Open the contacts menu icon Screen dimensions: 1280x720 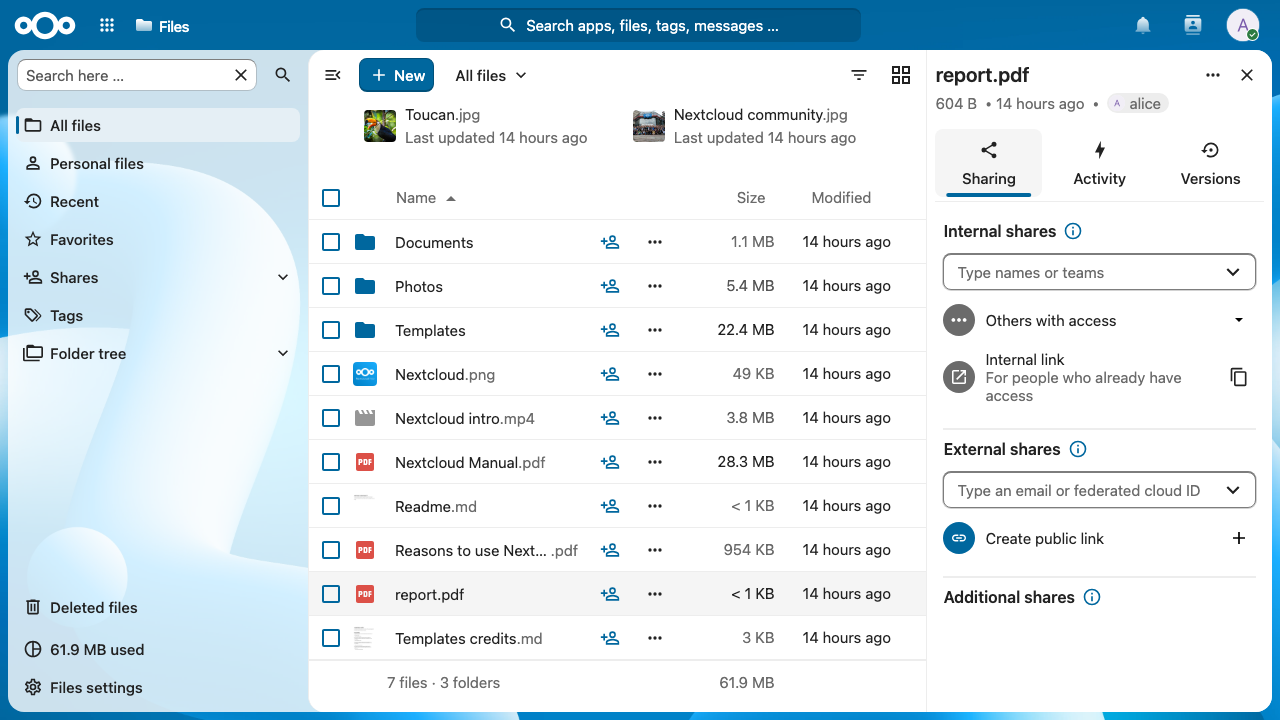point(1192,26)
